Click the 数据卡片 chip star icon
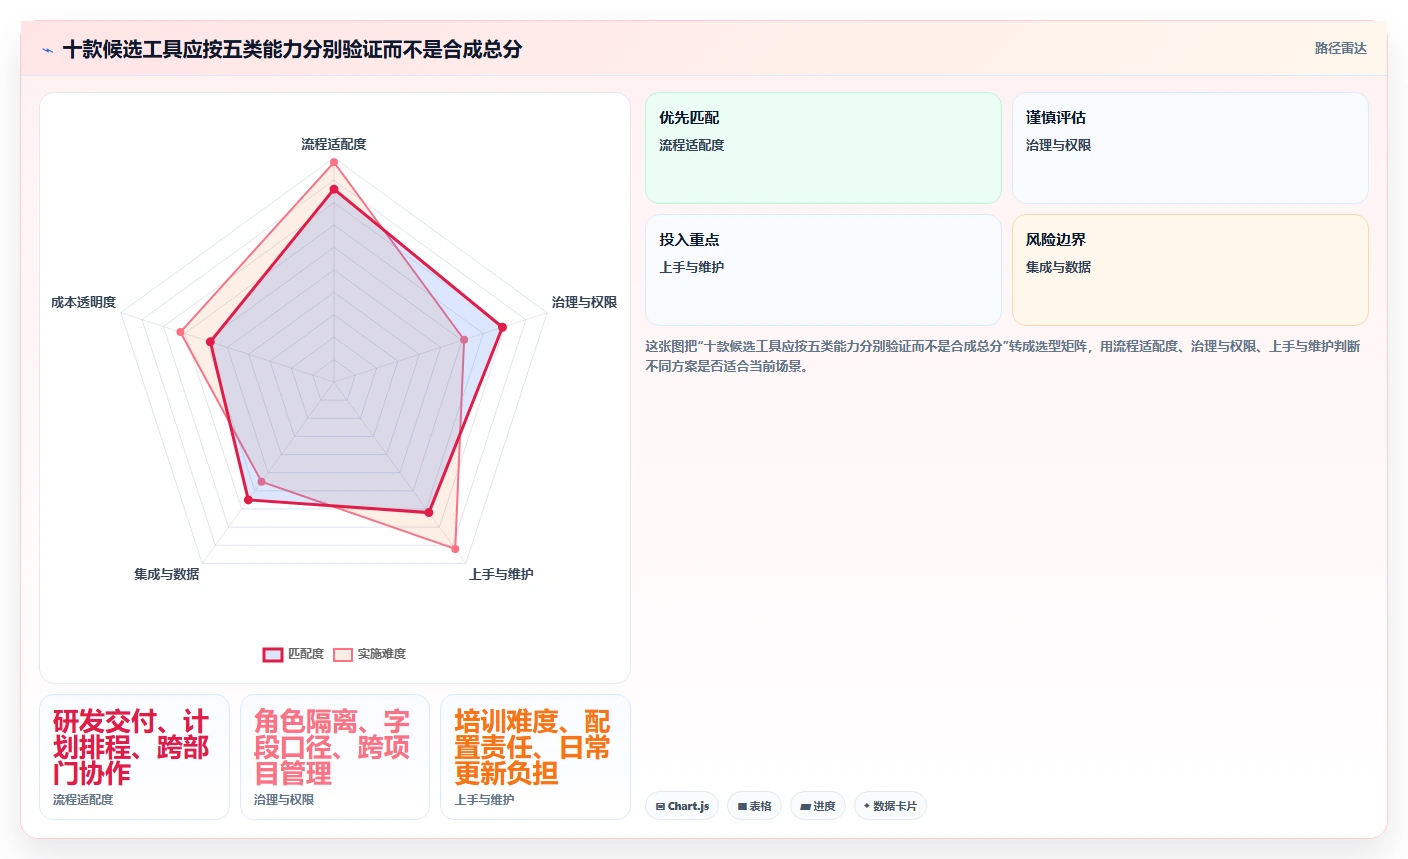1408x859 pixels. 867,806
